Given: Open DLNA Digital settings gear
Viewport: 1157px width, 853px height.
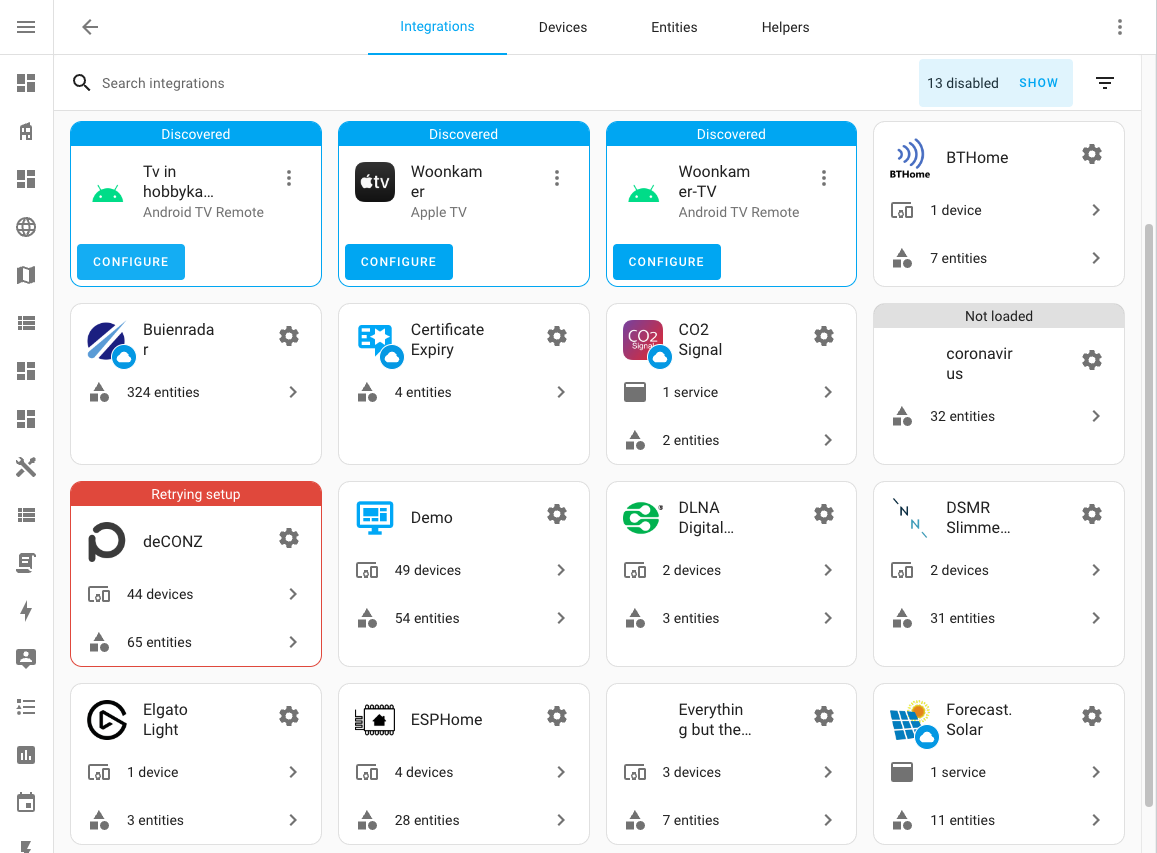Looking at the screenshot, I should point(824,514).
